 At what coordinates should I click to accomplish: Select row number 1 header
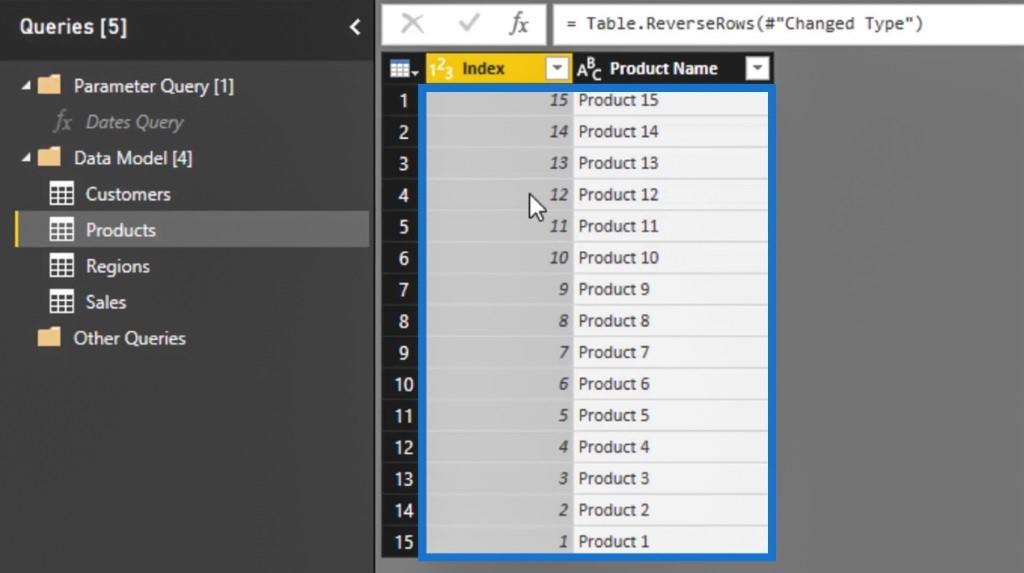click(x=404, y=101)
